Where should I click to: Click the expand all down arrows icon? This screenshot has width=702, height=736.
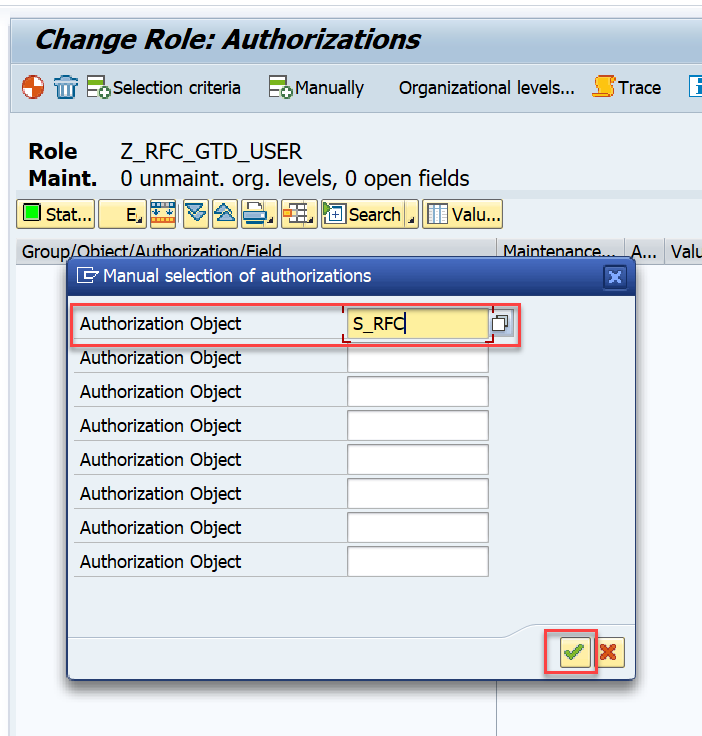196,214
